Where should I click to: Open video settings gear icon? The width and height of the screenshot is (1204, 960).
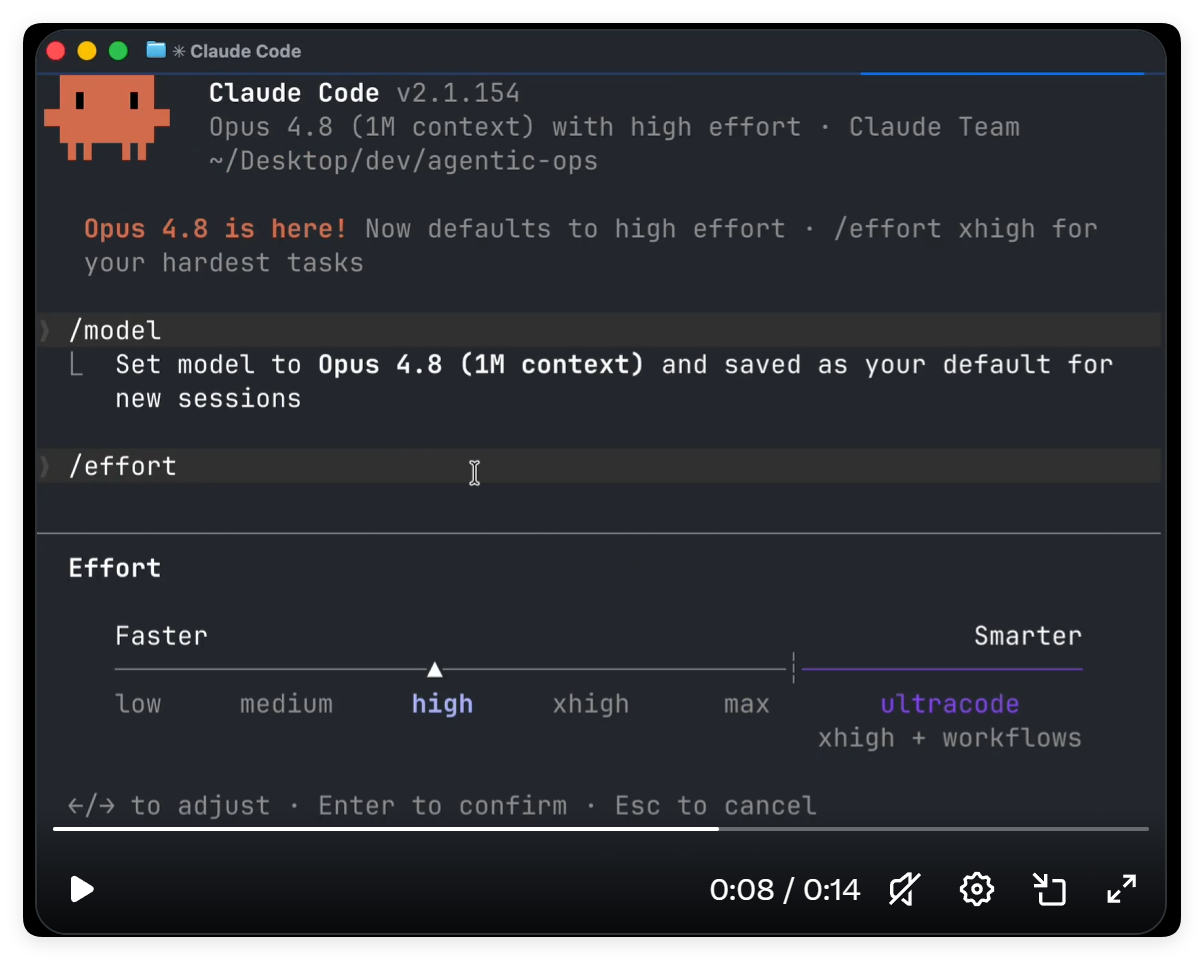click(976, 889)
